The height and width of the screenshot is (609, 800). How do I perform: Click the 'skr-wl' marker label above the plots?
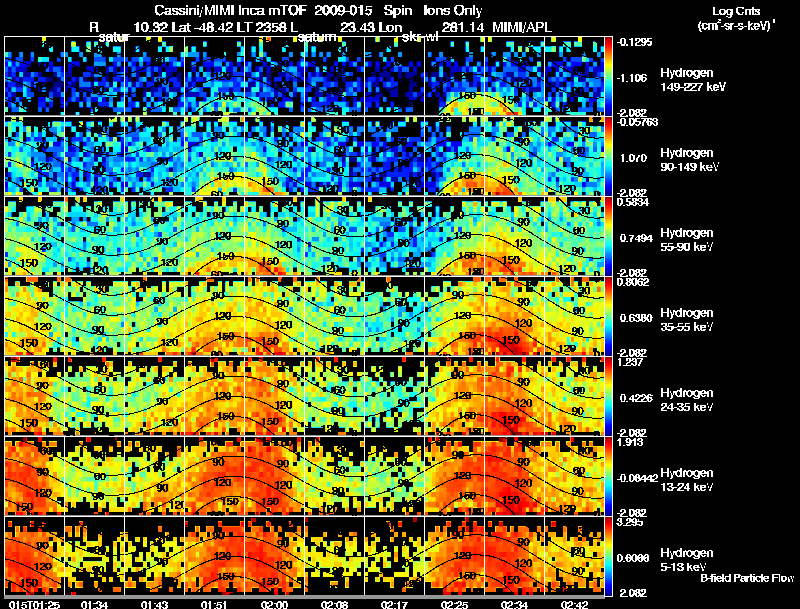[x=421, y=37]
